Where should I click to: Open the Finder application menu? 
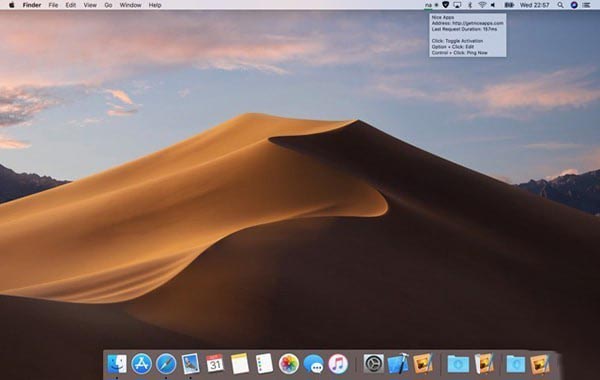point(32,5)
